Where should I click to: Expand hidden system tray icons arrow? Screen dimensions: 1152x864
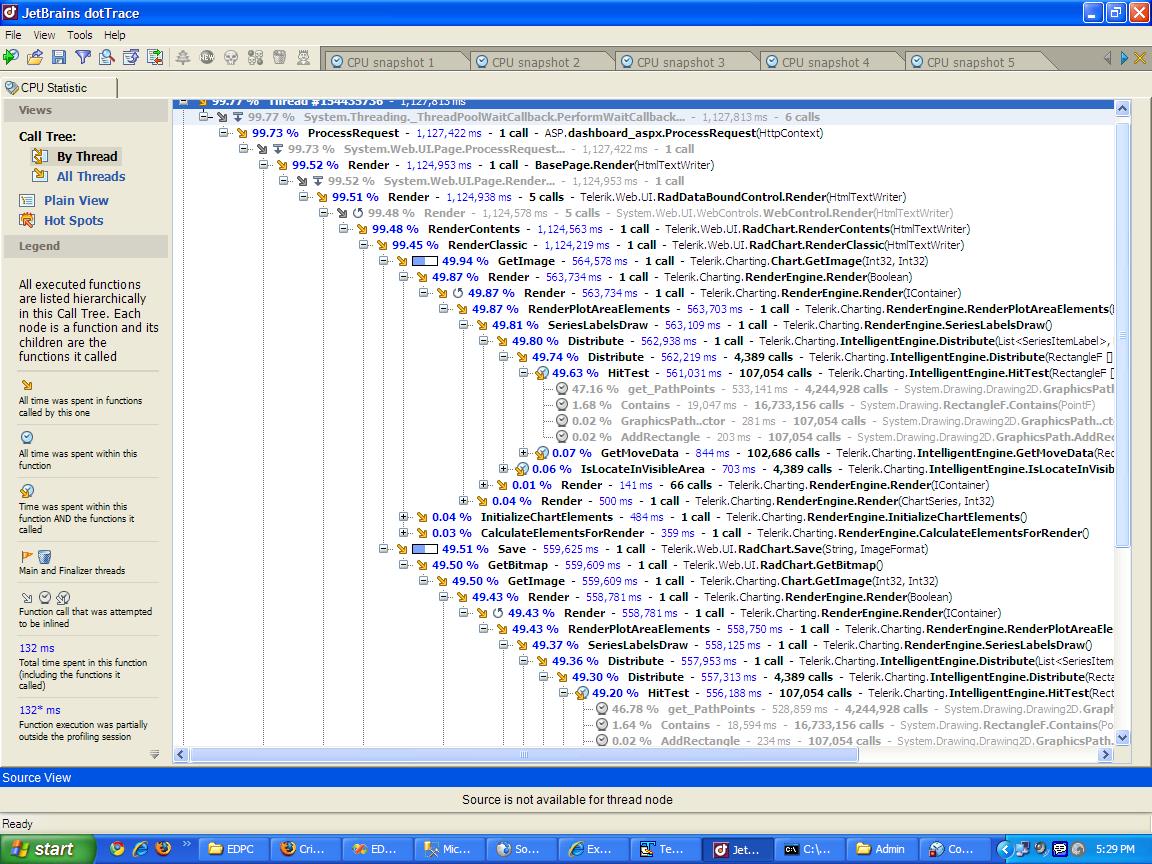pyautogui.click(x=1004, y=849)
